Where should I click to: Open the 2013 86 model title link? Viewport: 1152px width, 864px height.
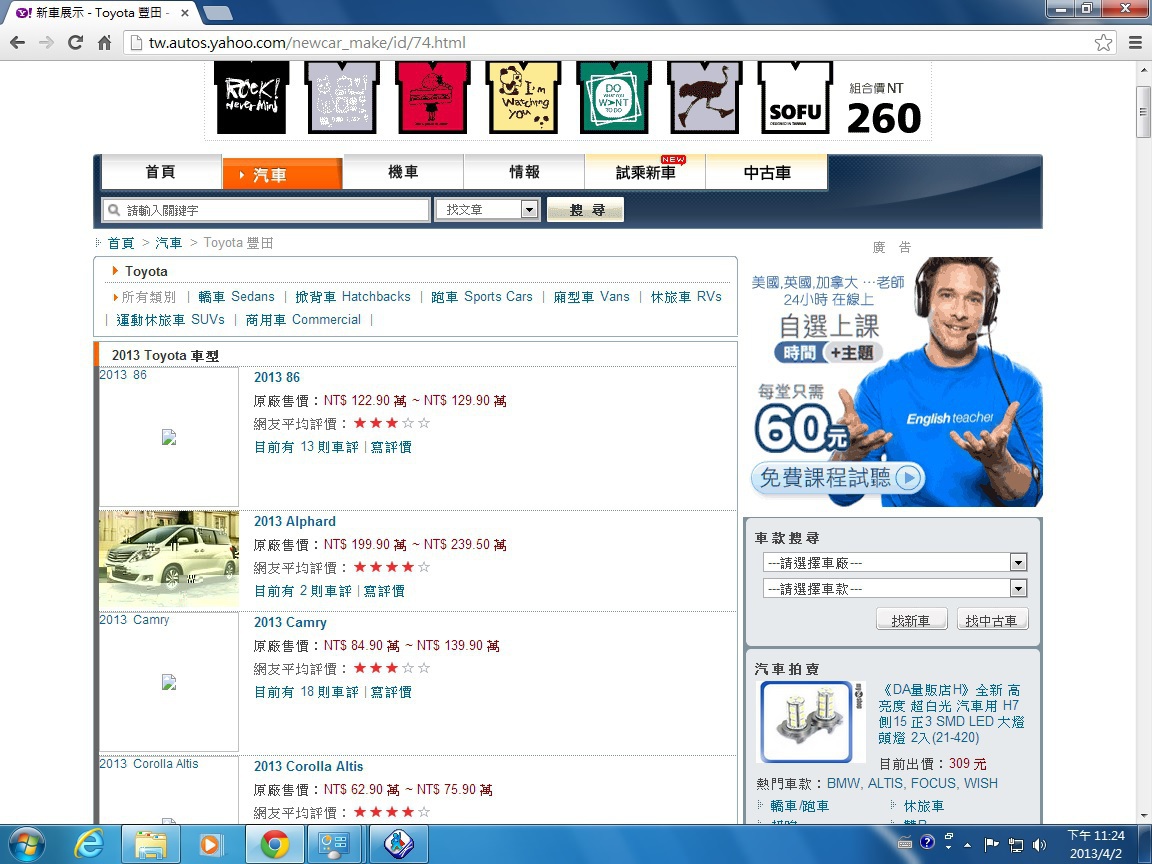(x=277, y=377)
